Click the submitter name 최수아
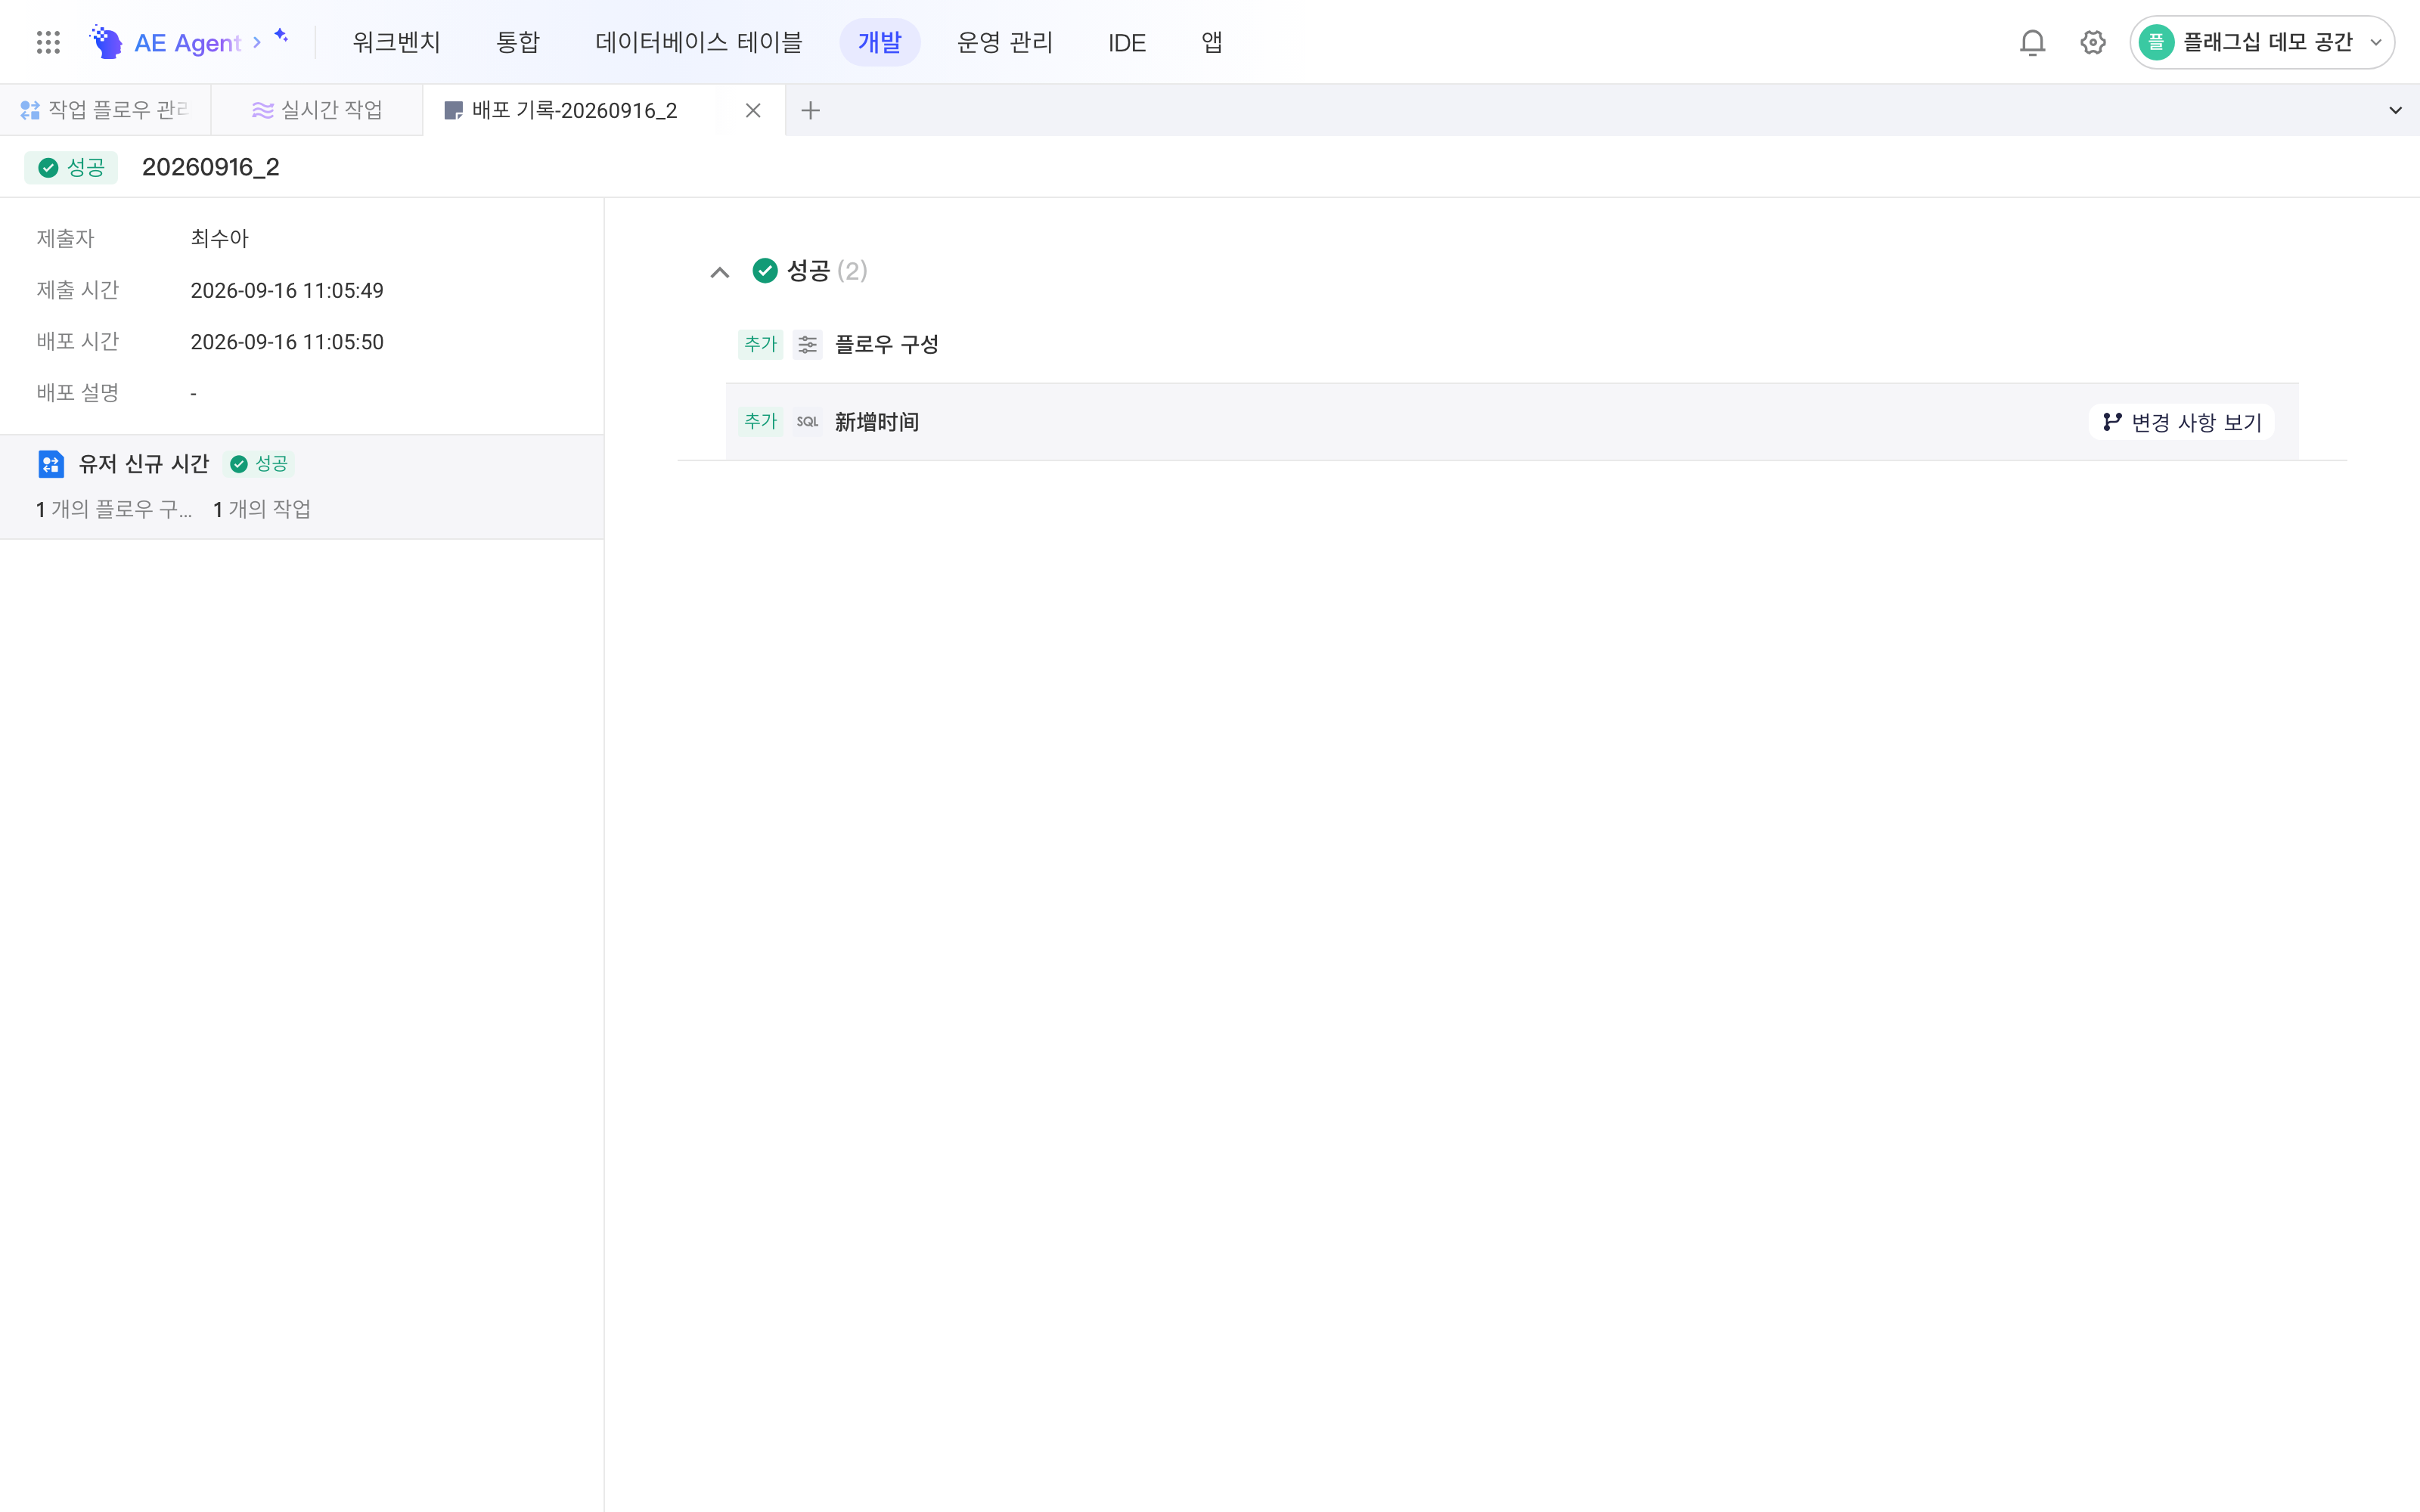 point(220,238)
